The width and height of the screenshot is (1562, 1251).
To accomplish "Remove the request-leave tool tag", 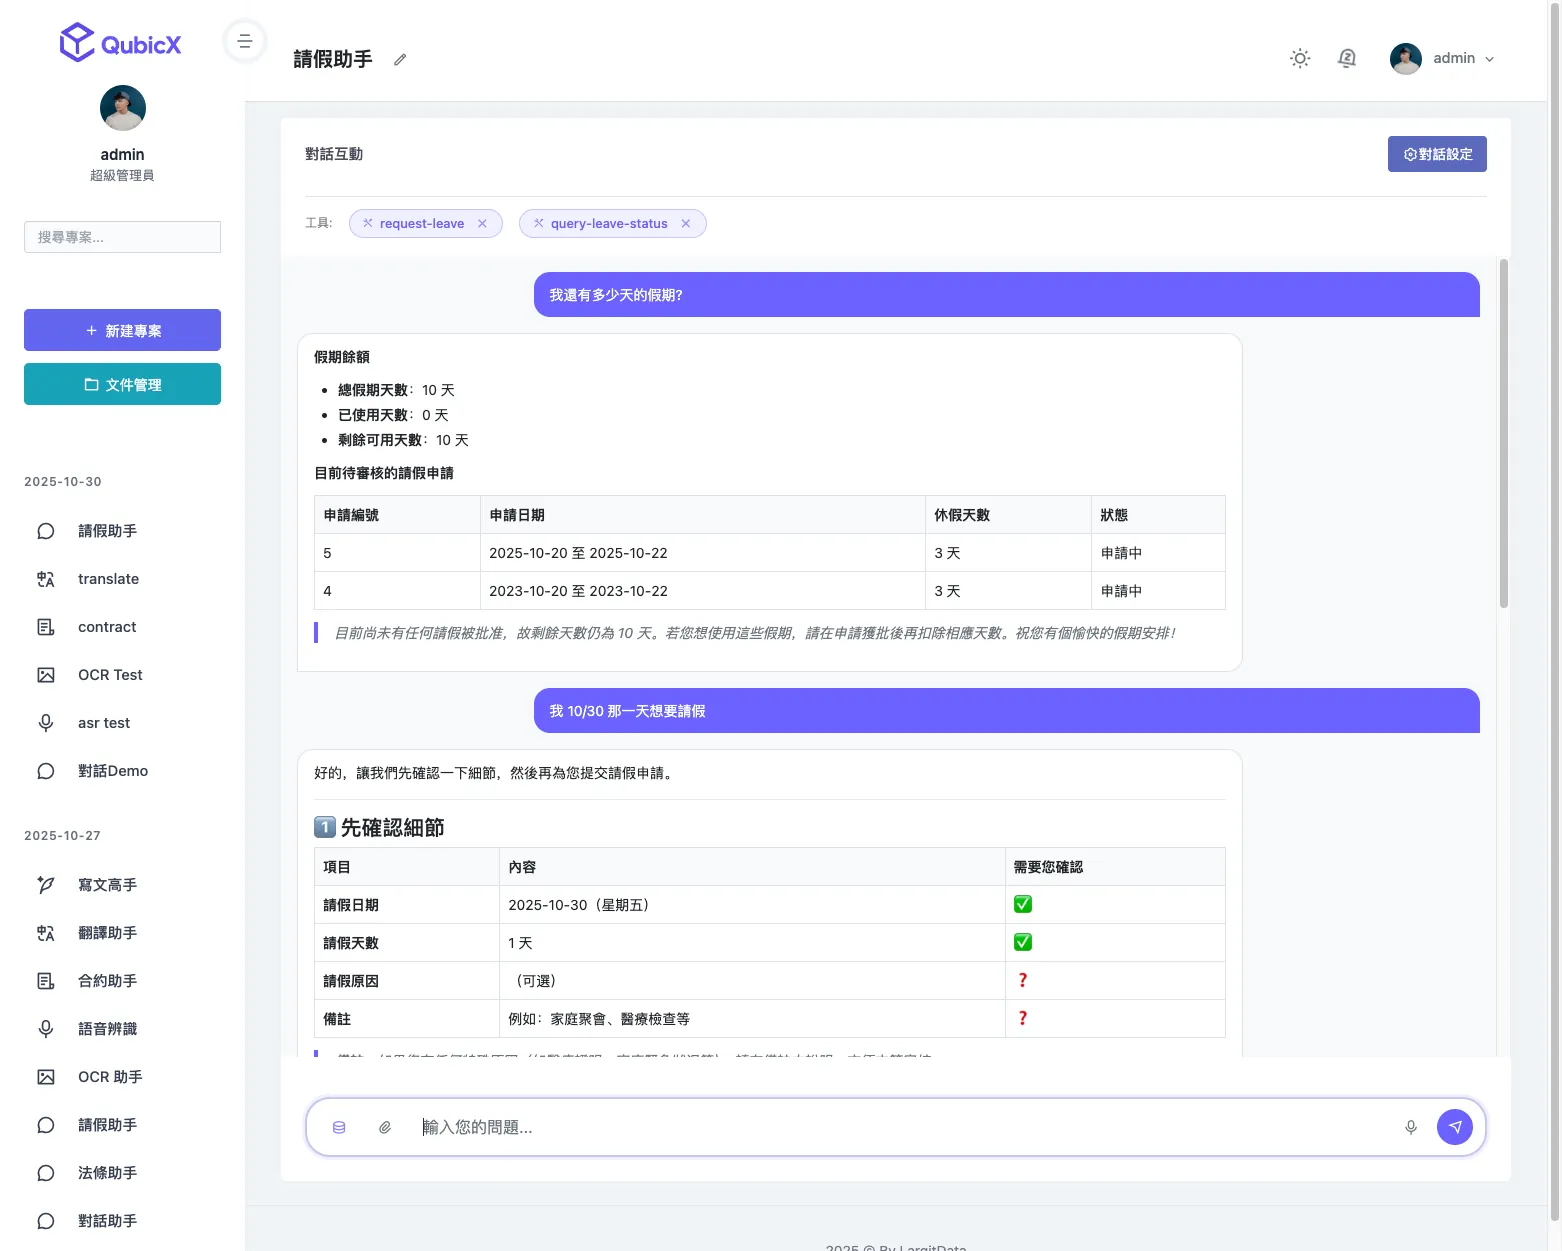I will (483, 223).
